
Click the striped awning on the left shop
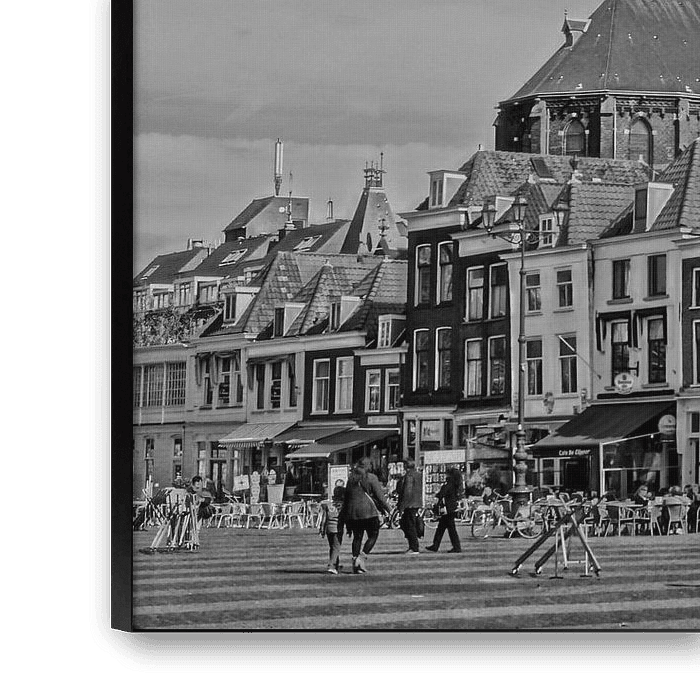pyautogui.click(x=255, y=433)
